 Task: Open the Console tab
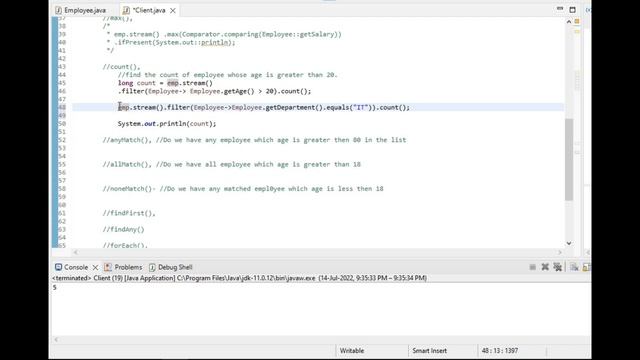[x=76, y=267]
